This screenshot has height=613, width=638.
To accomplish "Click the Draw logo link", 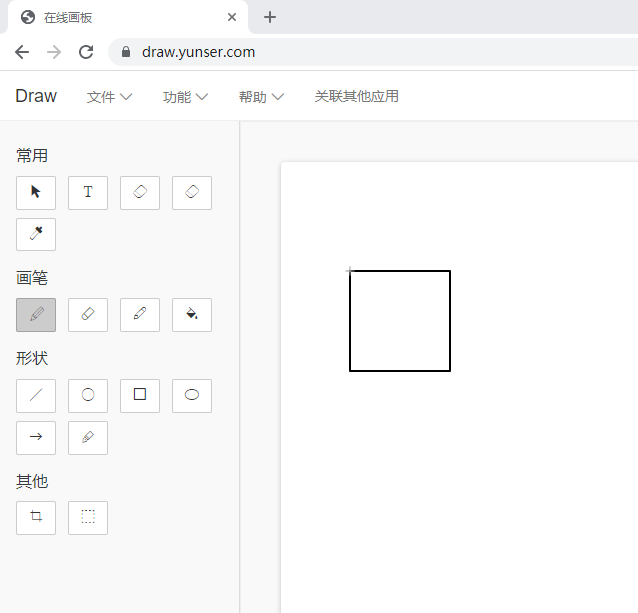I will (36, 96).
